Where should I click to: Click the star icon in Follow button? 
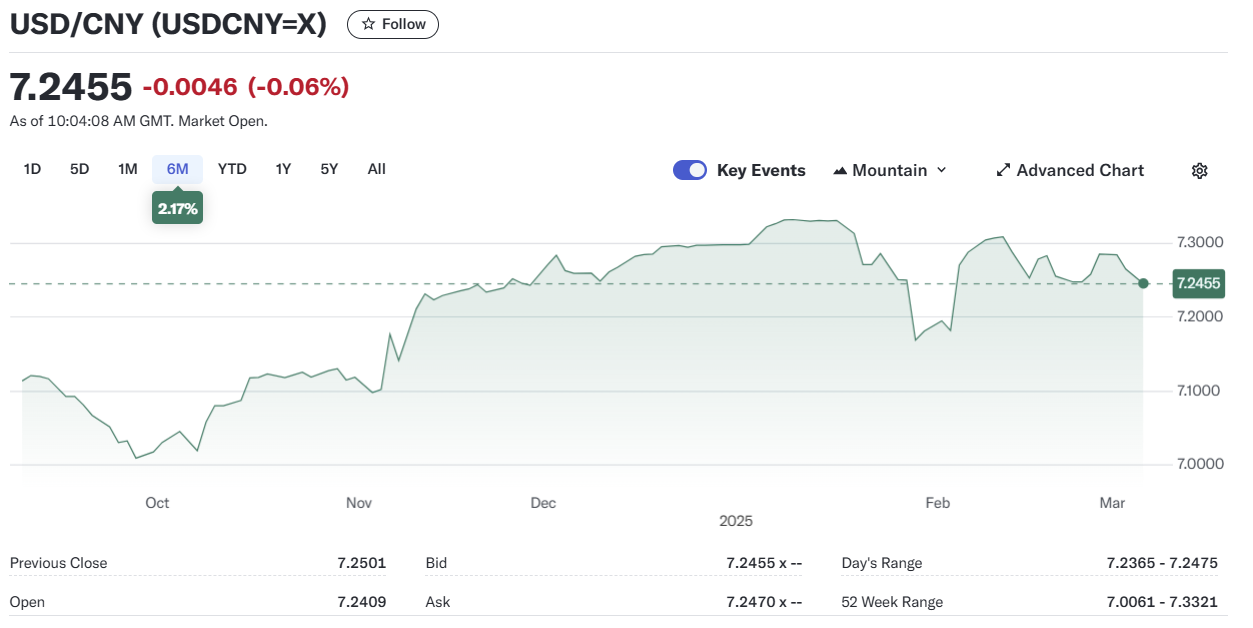tap(368, 24)
